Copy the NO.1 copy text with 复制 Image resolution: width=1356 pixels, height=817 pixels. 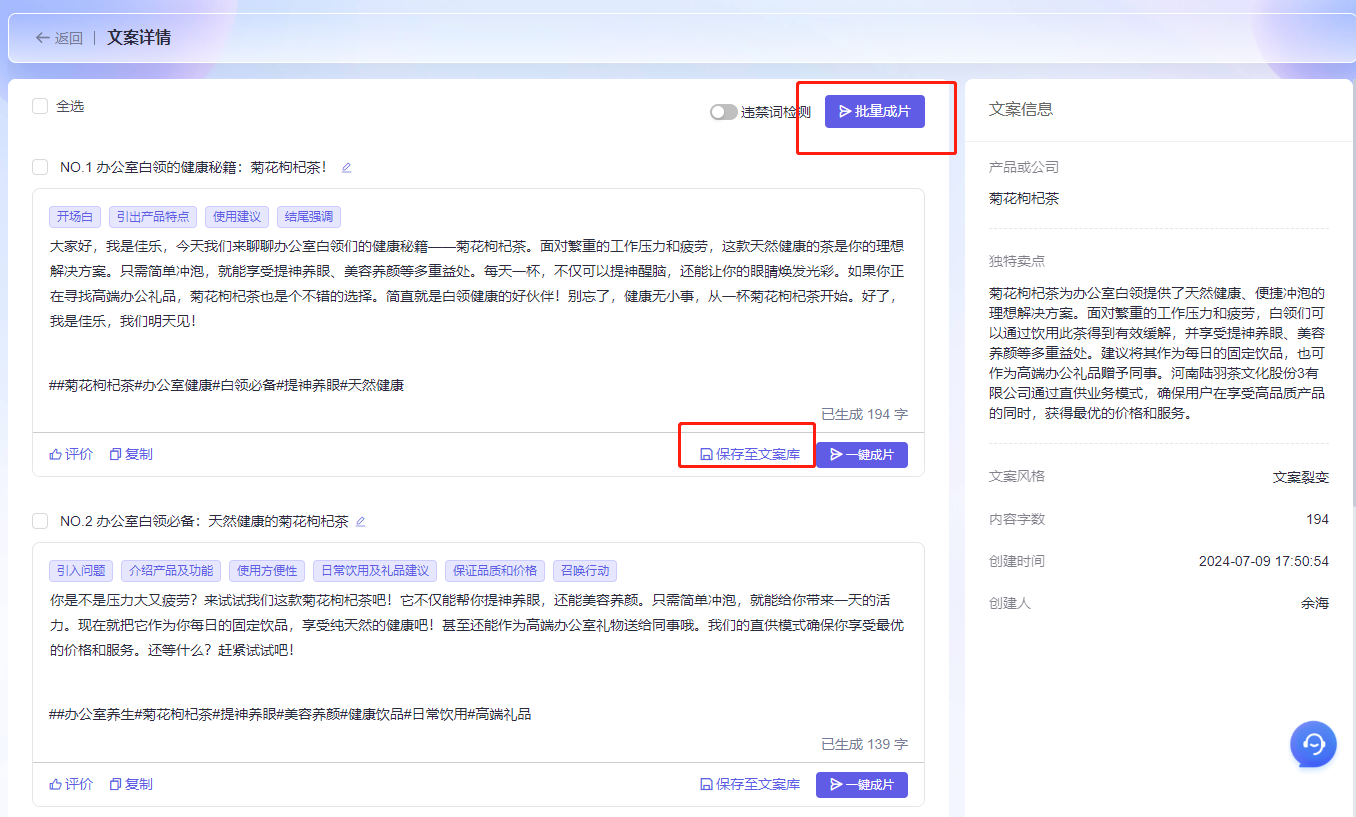pos(131,454)
